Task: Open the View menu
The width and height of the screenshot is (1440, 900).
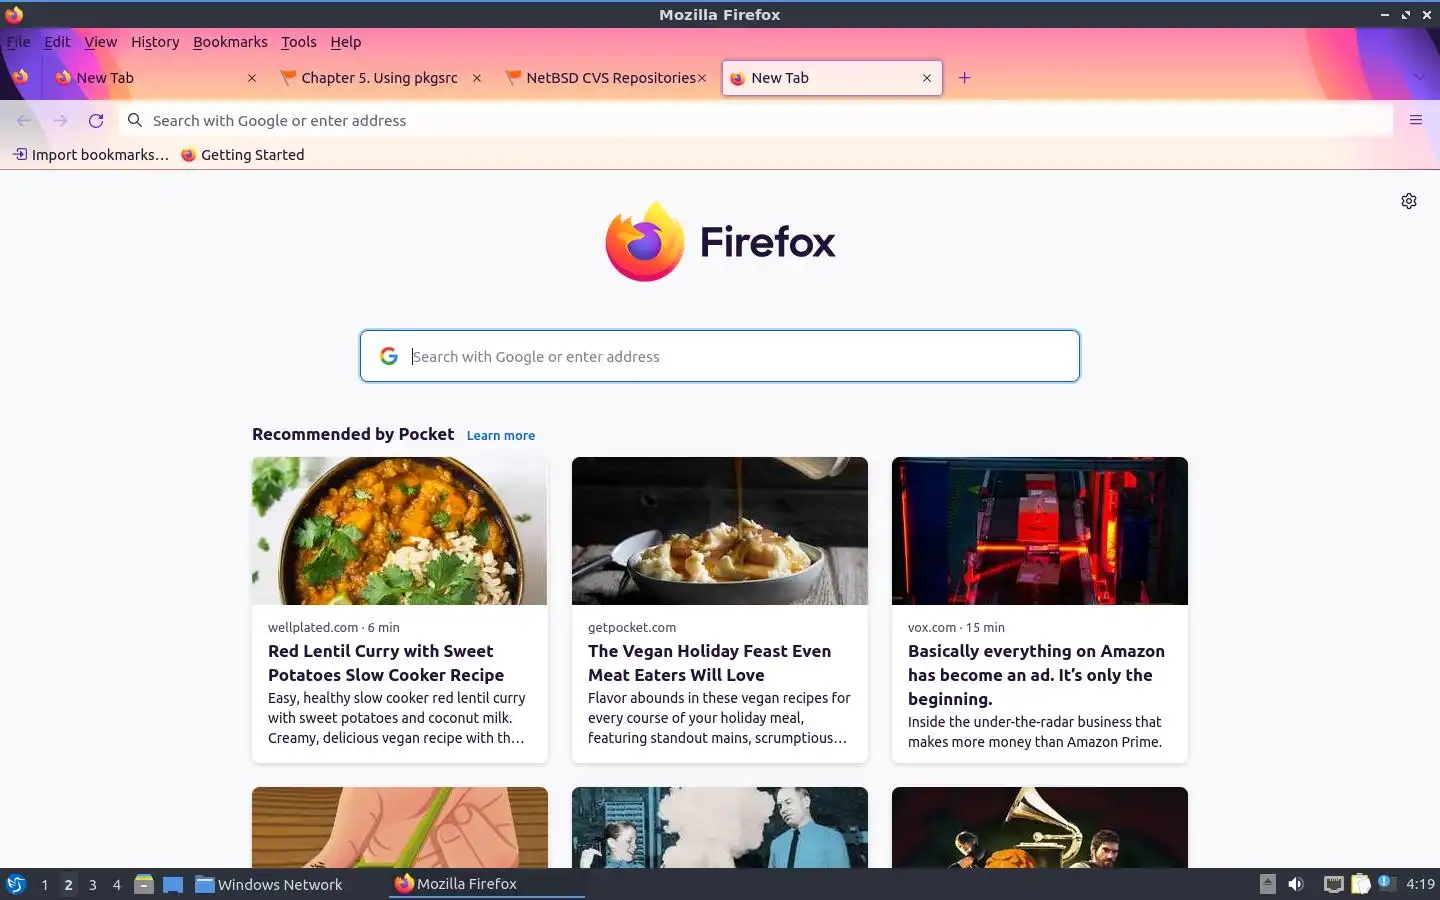Action: click(100, 42)
